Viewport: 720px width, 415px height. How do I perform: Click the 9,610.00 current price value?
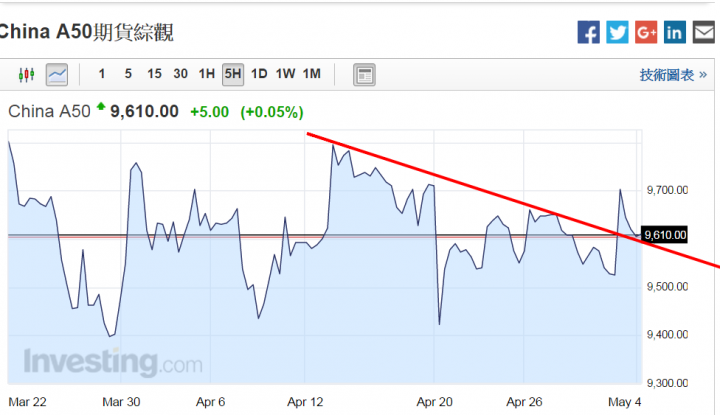(144, 112)
